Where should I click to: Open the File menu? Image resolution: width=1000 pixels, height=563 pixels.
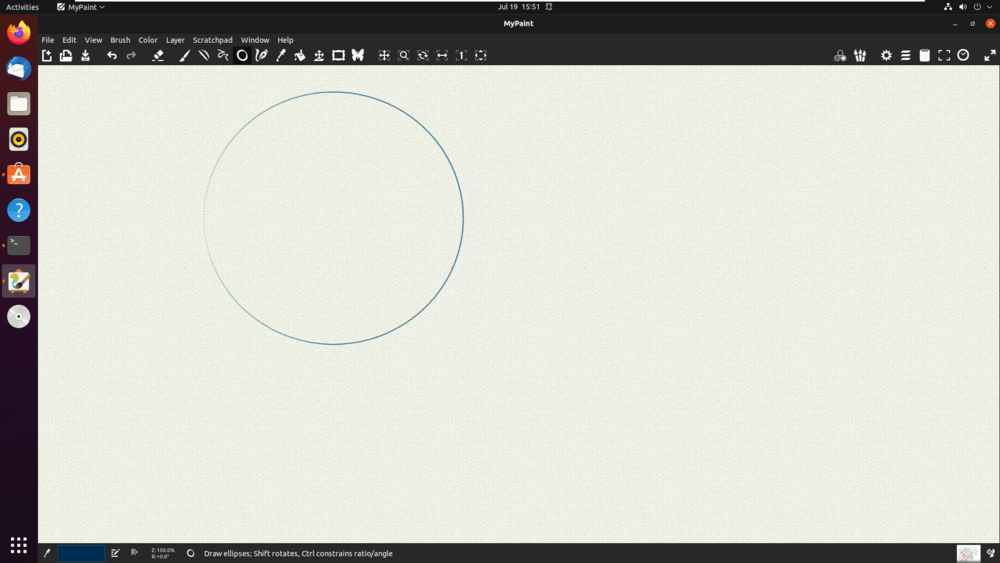[x=48, y=40]
